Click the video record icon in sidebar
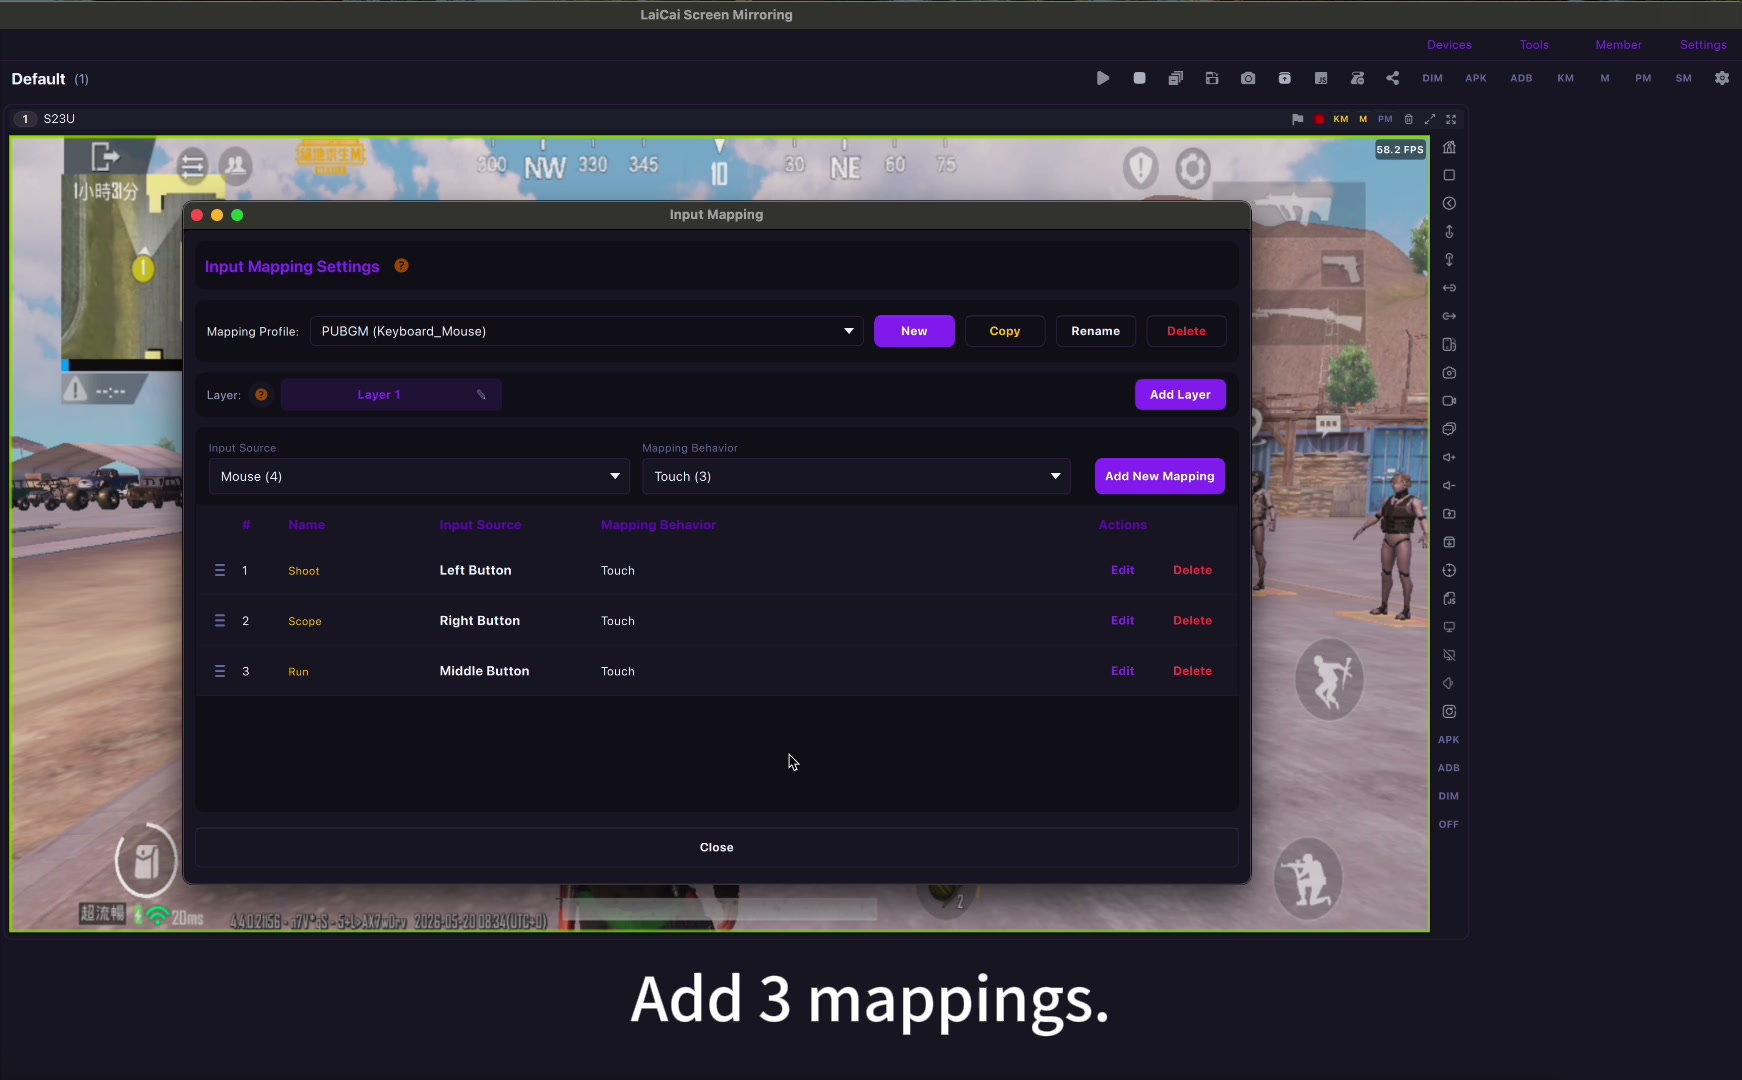Image resolution: width=1742 pixels, height=1080 pixels. click(1449, 401)
